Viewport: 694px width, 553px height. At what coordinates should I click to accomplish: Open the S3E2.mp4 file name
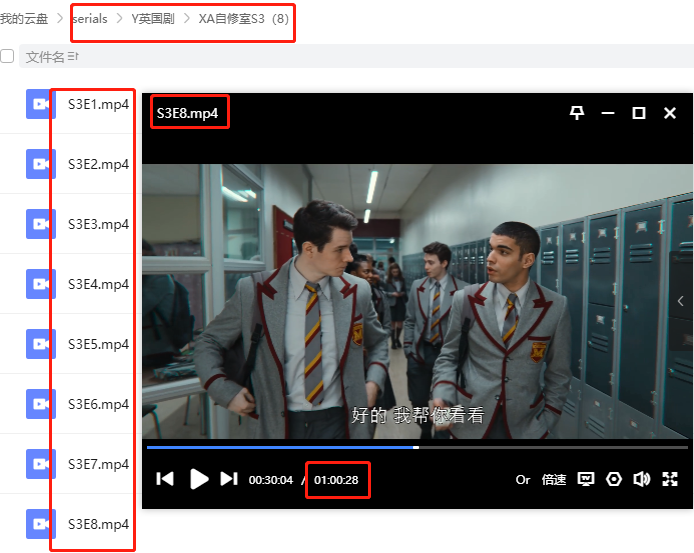pos(98,164)
